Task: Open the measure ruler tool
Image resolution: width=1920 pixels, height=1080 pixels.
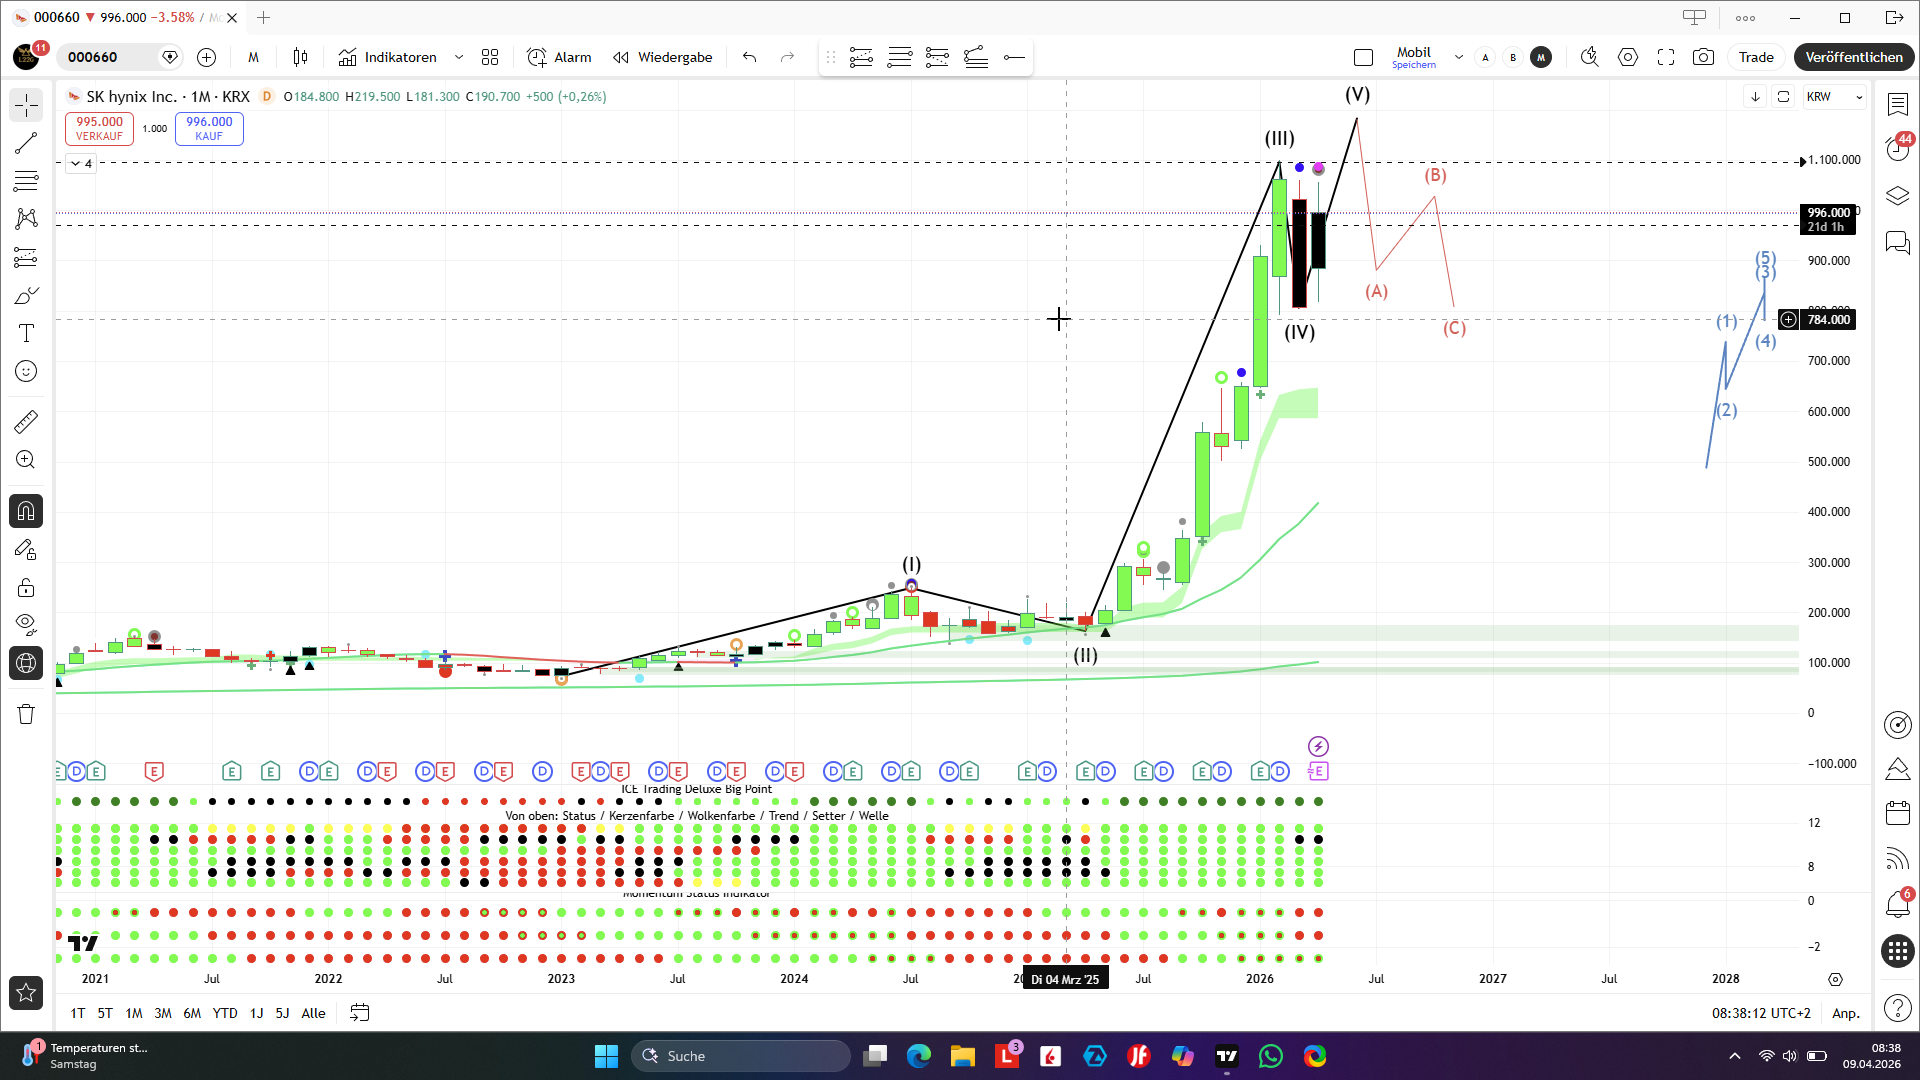Action: coord(26,422)
